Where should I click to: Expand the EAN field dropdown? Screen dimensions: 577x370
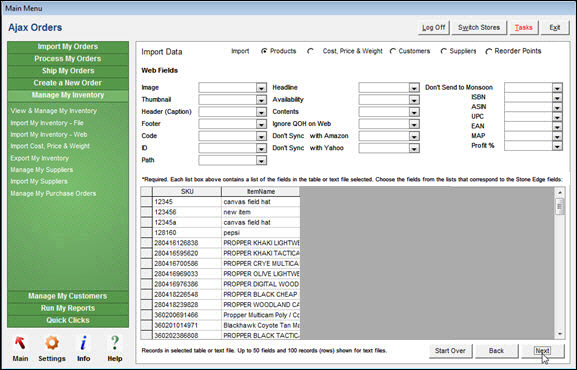557,127
